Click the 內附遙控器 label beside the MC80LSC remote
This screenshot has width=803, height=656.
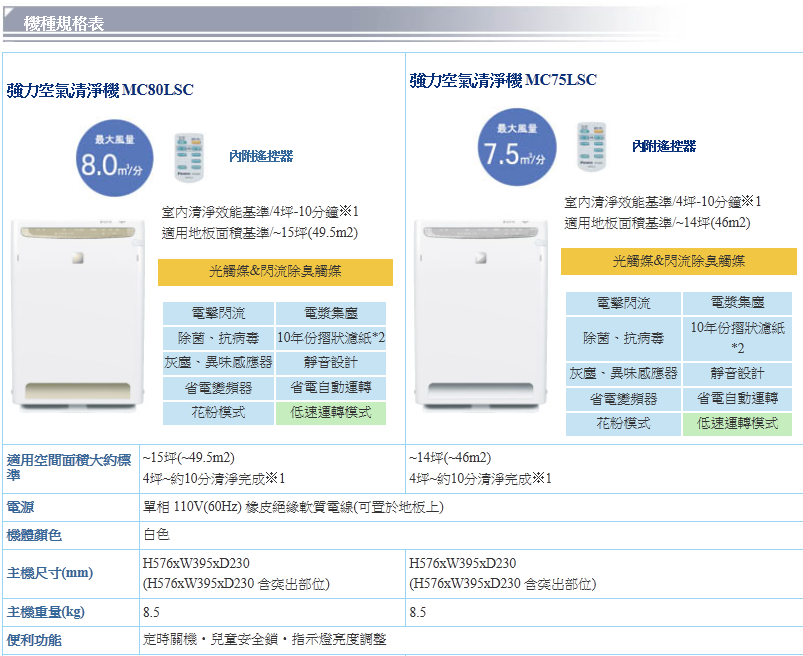point(261,156)
